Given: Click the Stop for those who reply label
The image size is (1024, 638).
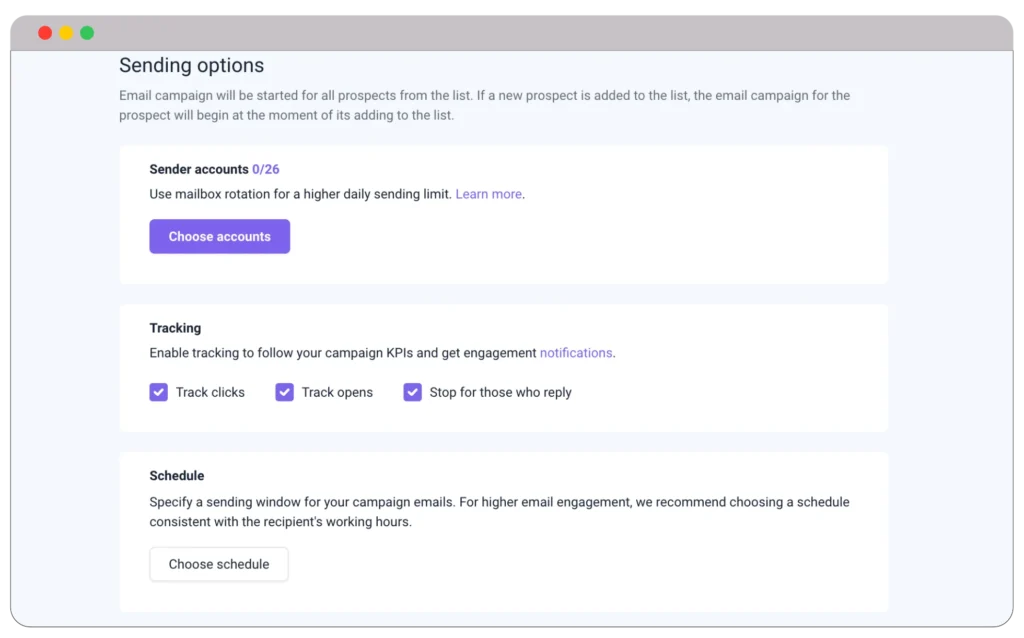Looking at the screenshot, I should tap(500, 392).
